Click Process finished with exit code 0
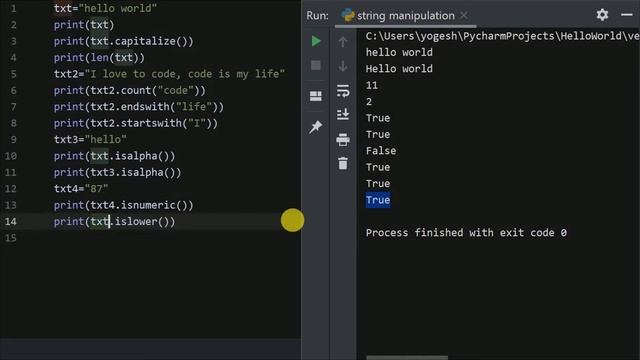Image resolution: width=640 pixels, height=360 pixels. 466,233
